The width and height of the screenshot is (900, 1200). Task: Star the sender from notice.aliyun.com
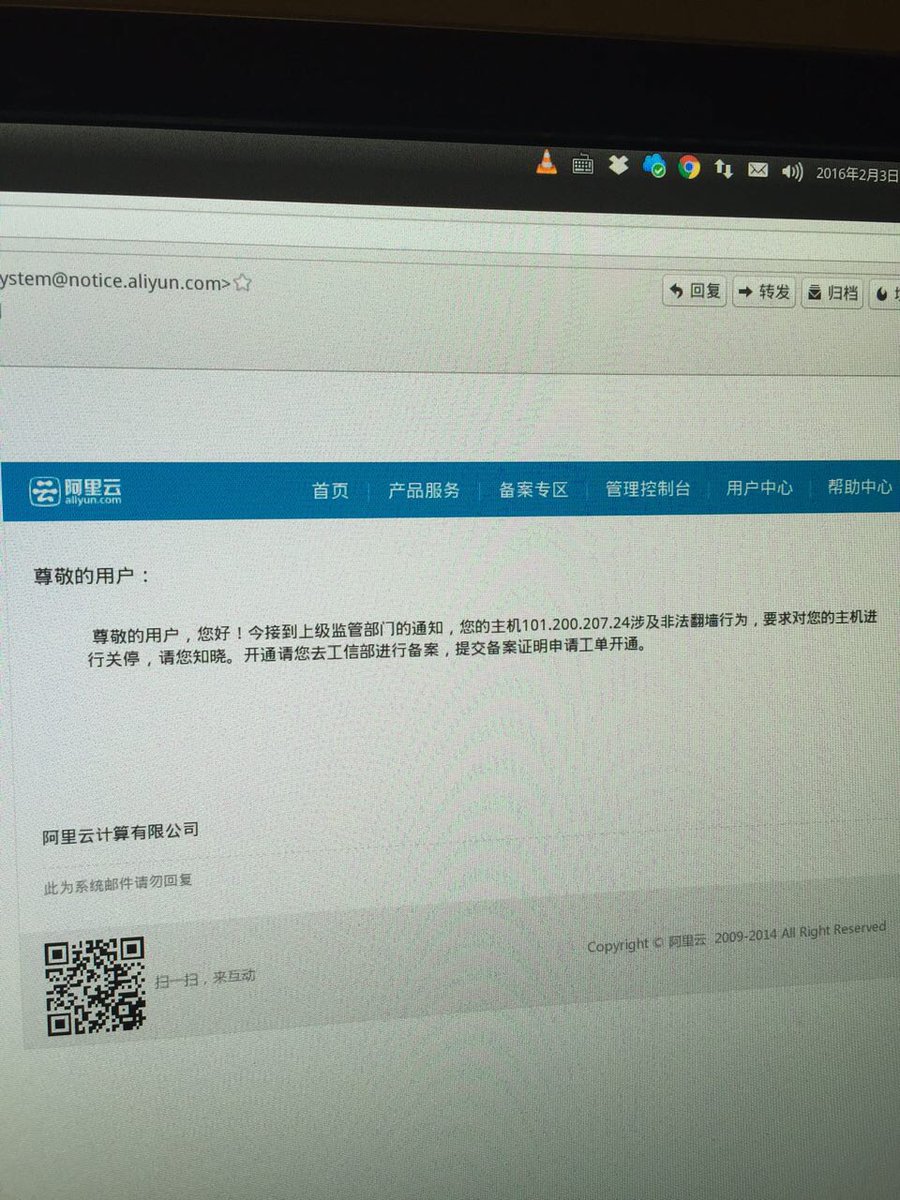click(242, 283)
